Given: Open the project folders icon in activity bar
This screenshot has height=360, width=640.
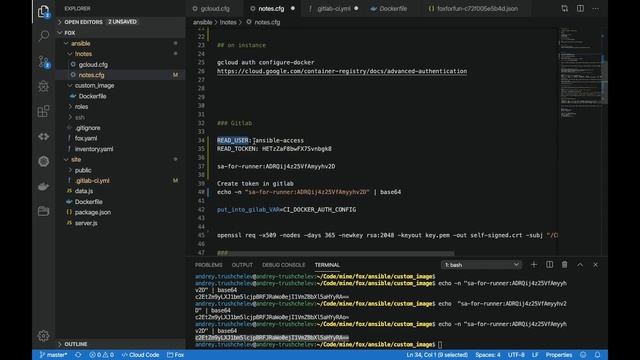Looking at the screenshot, I should (43, 211).
